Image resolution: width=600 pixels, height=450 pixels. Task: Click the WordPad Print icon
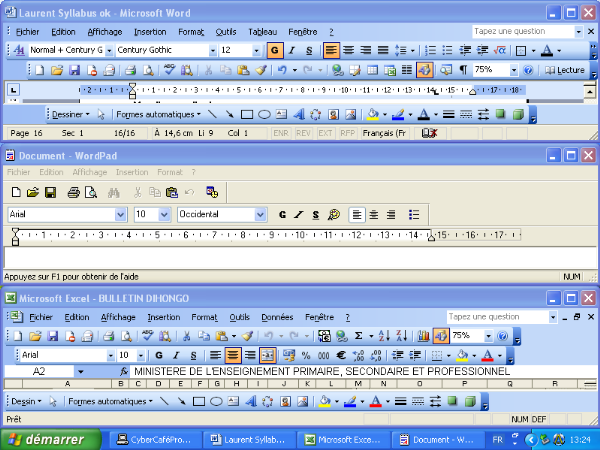(x=73, y=192)
